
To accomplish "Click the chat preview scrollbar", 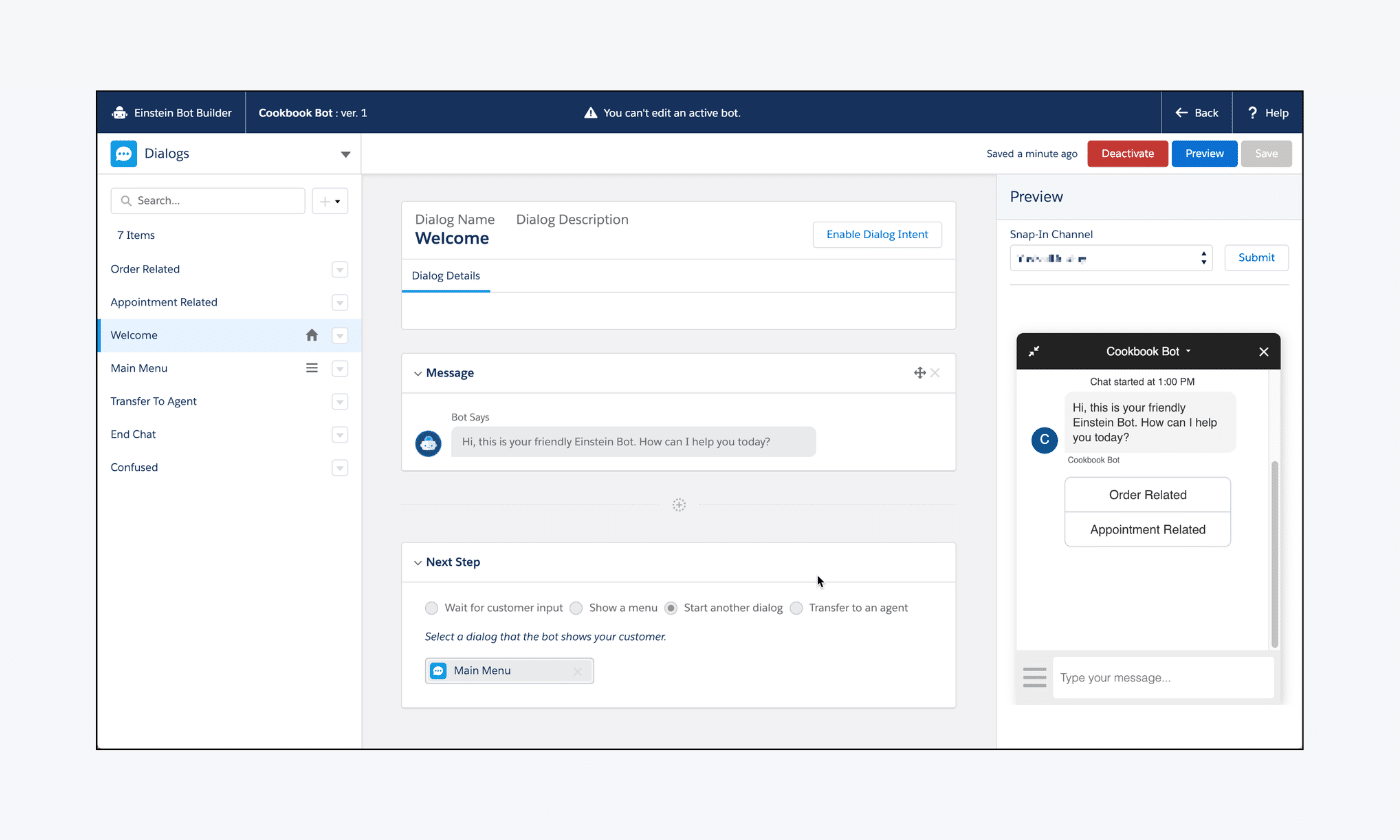I will click(1275, 554).
